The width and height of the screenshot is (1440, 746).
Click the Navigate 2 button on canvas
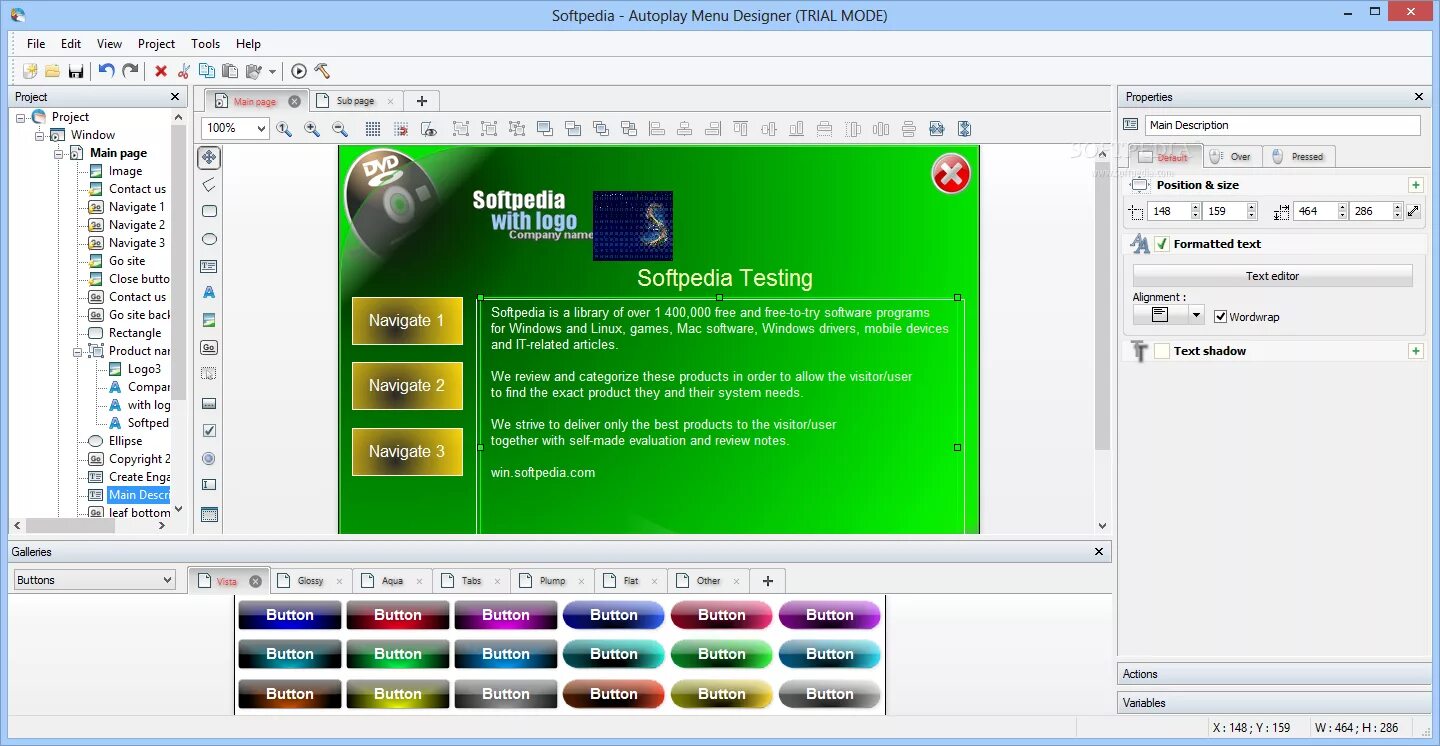click(407, 386)
